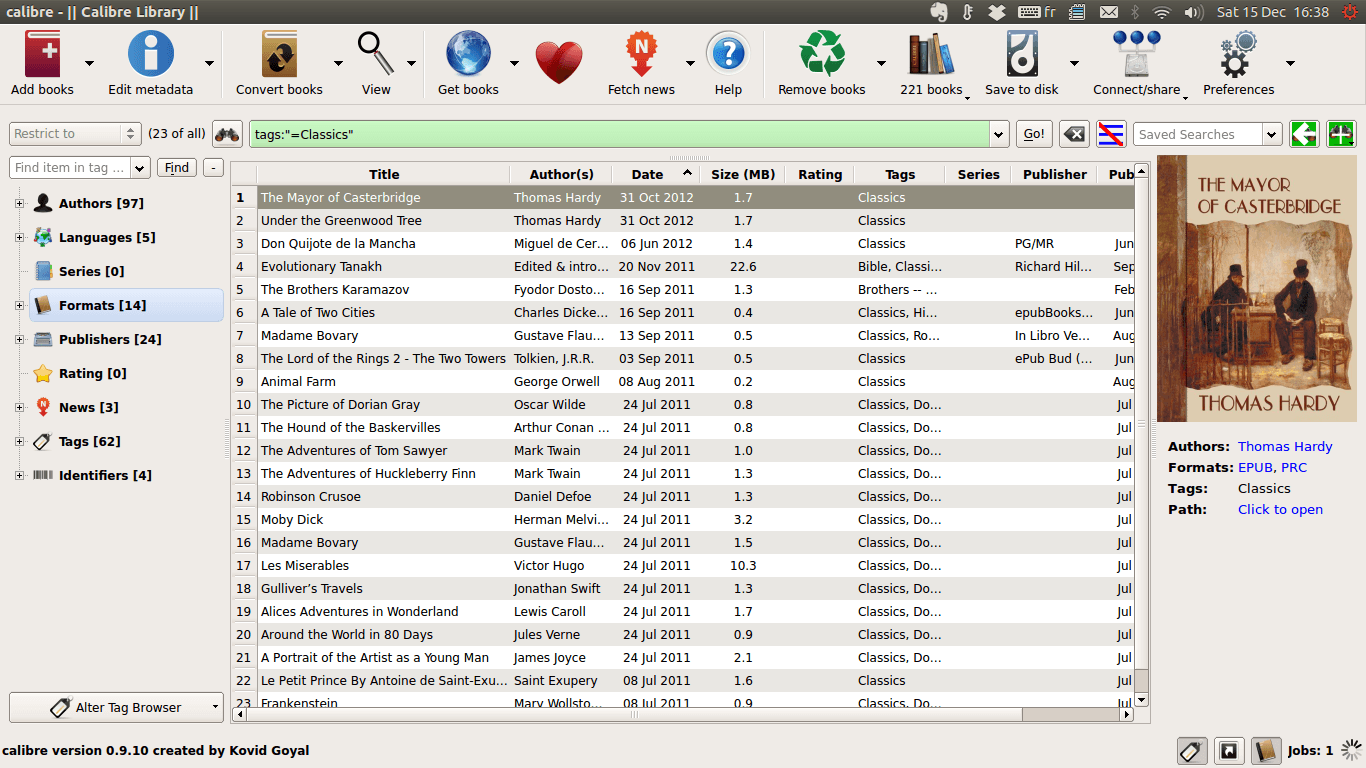Sort by the Title column header
1366x768 pixels.
coord(384,174)
